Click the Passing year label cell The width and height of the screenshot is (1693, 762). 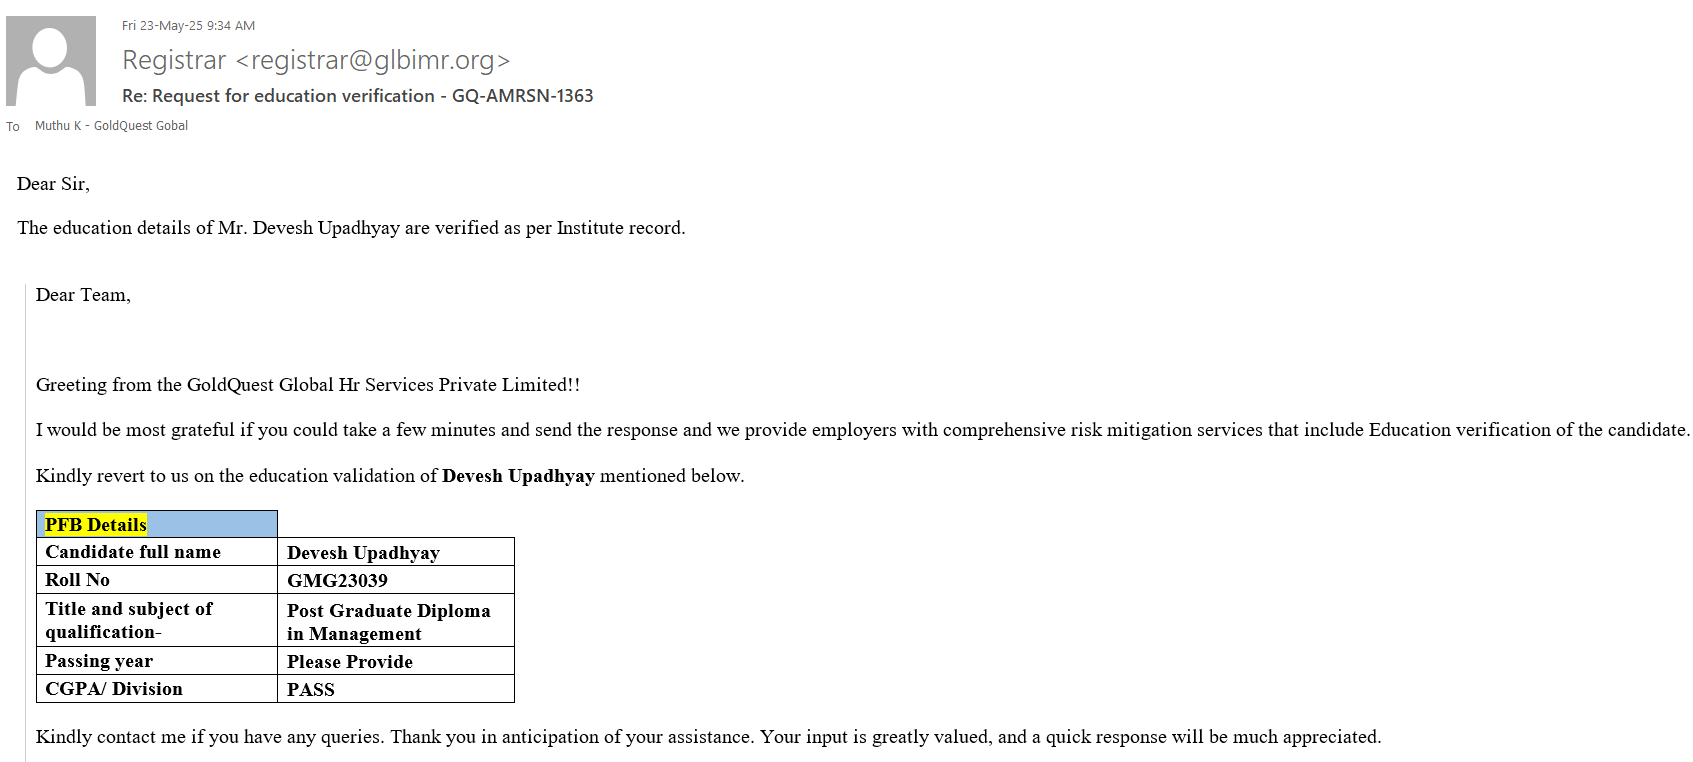[x=99, y=661]
